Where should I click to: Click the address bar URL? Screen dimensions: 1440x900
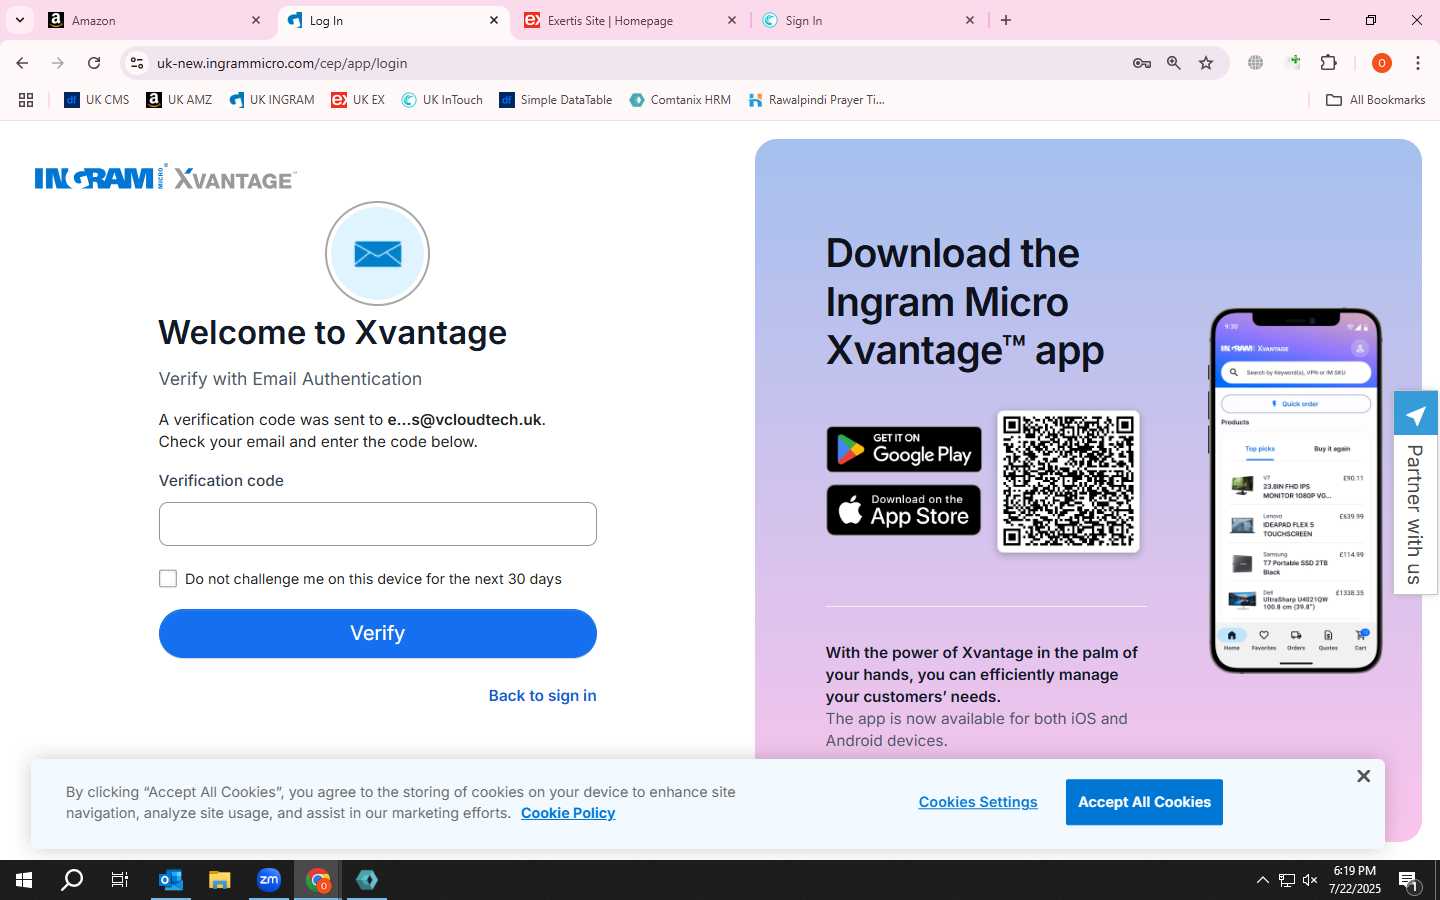pyautogui.click(x=282, y=63)
